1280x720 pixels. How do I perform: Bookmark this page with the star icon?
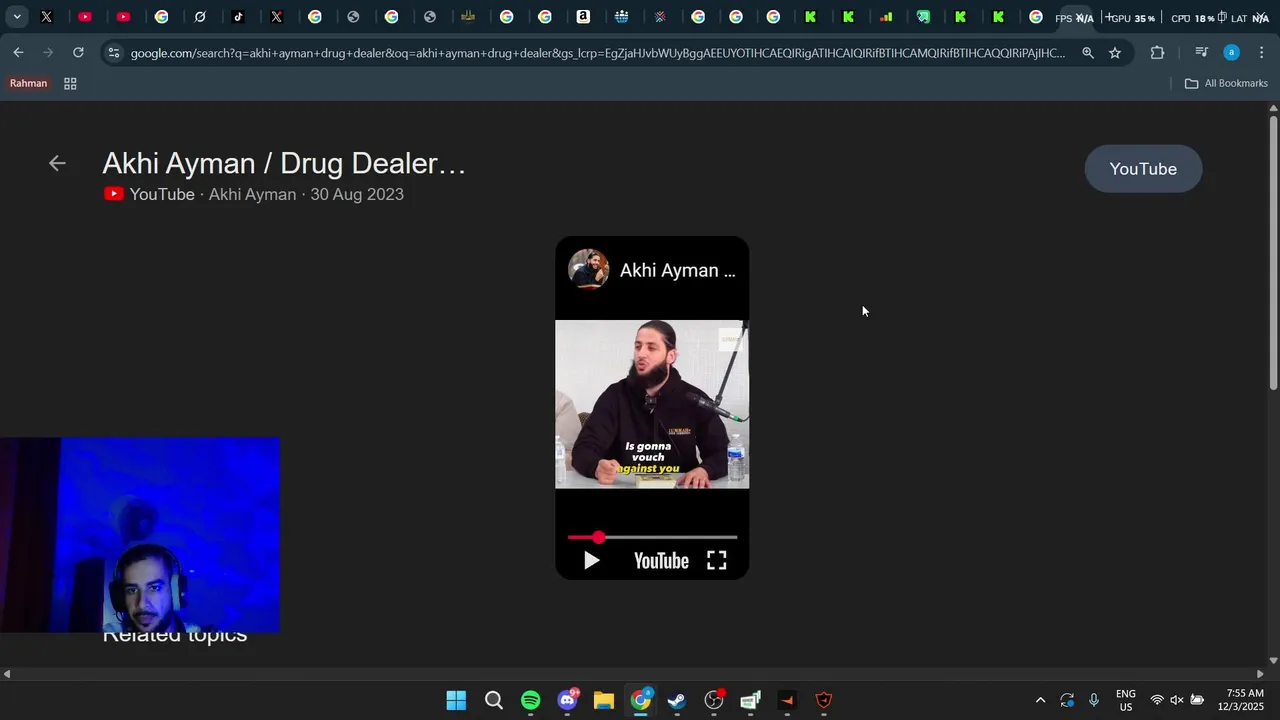1115,53
